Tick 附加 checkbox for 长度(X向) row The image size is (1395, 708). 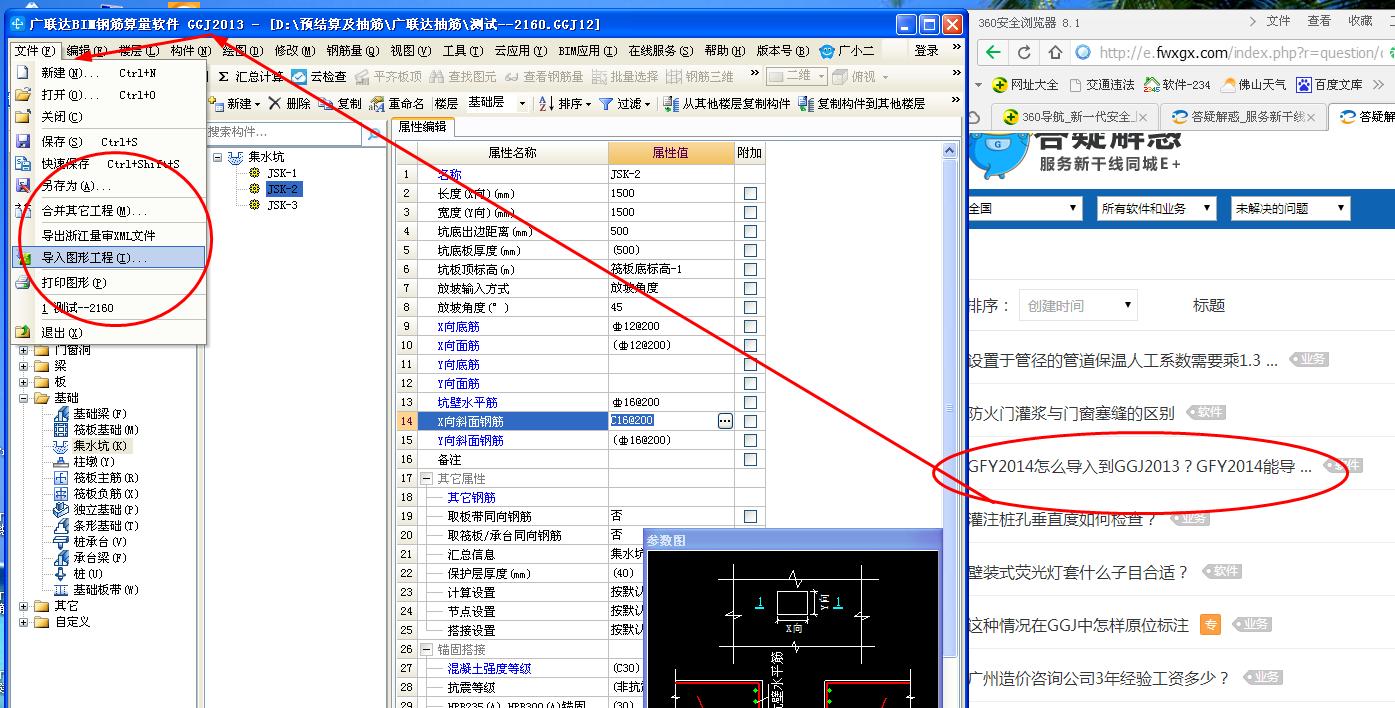[750, 193]
